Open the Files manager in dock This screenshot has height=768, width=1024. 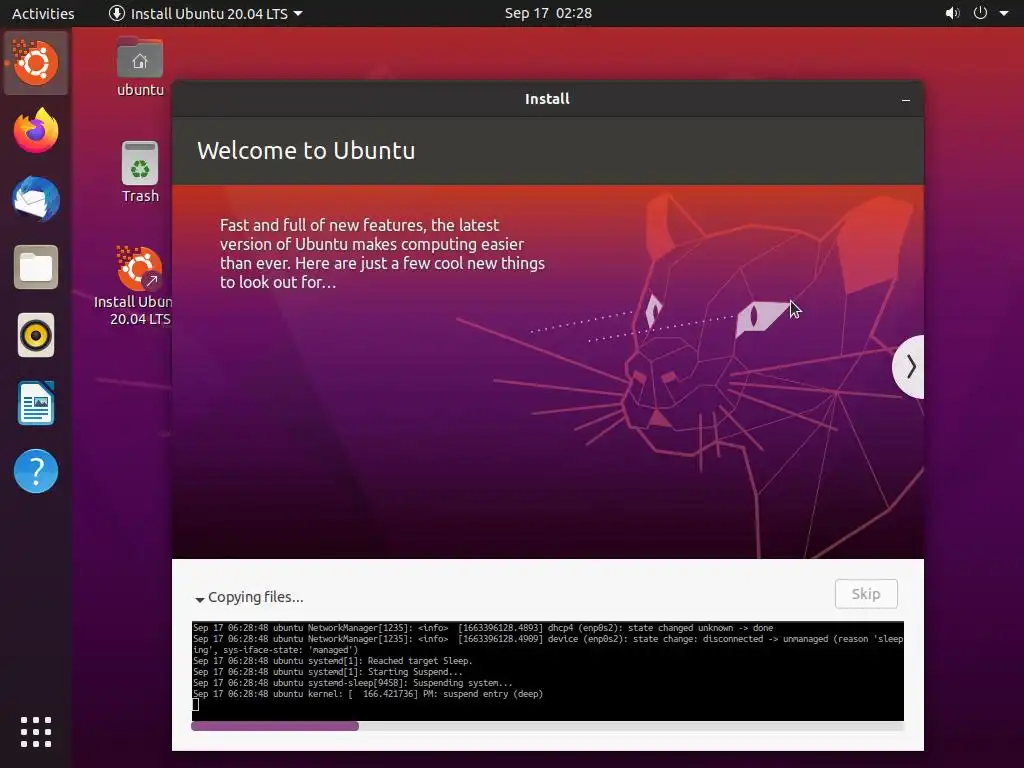36,267
